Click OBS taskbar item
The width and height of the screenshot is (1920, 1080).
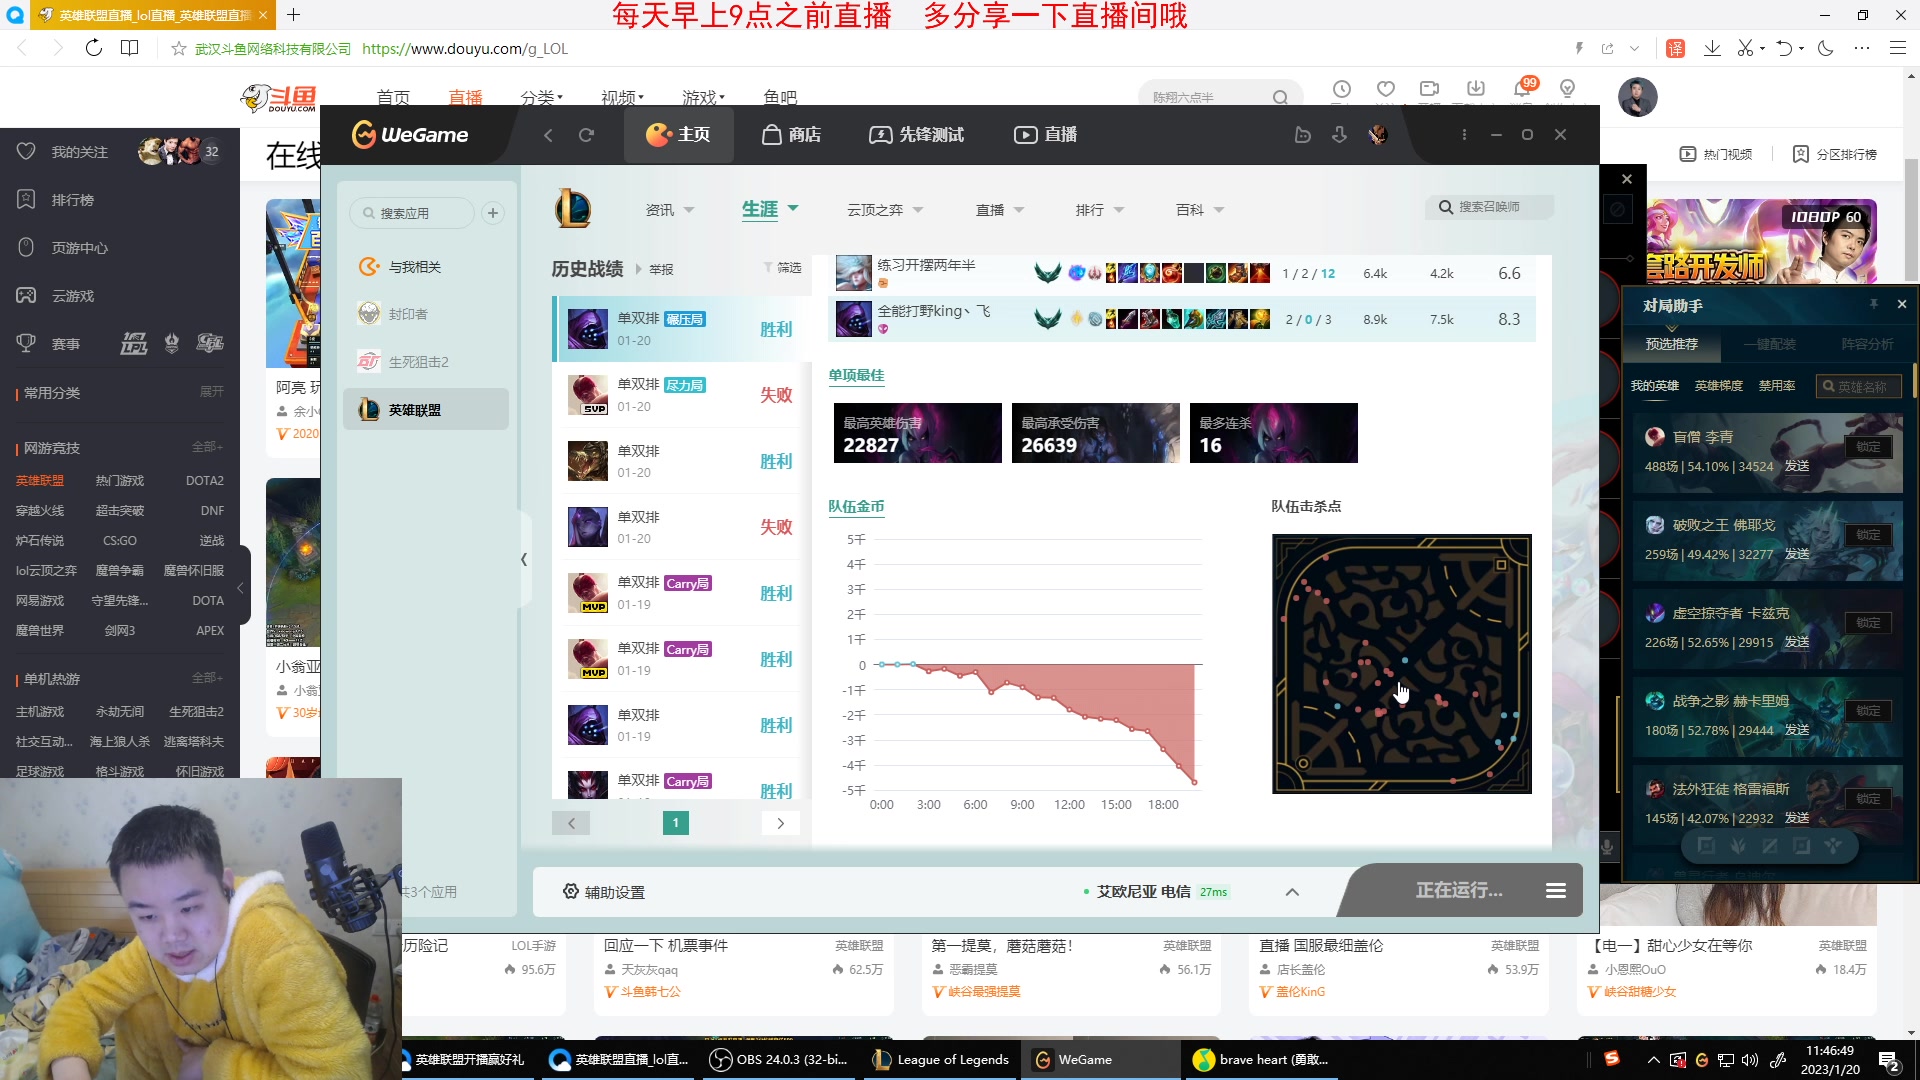tap(779, 1059)
